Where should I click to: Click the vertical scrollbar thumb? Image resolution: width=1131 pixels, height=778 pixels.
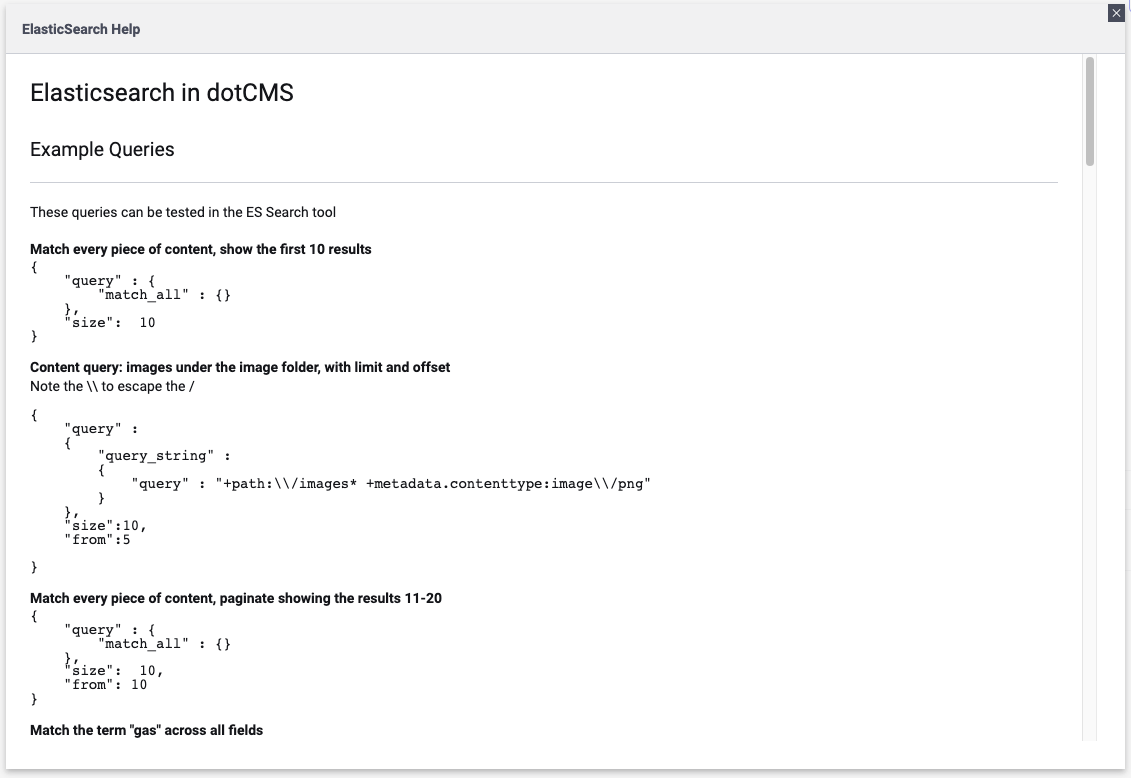point(1090,110)
